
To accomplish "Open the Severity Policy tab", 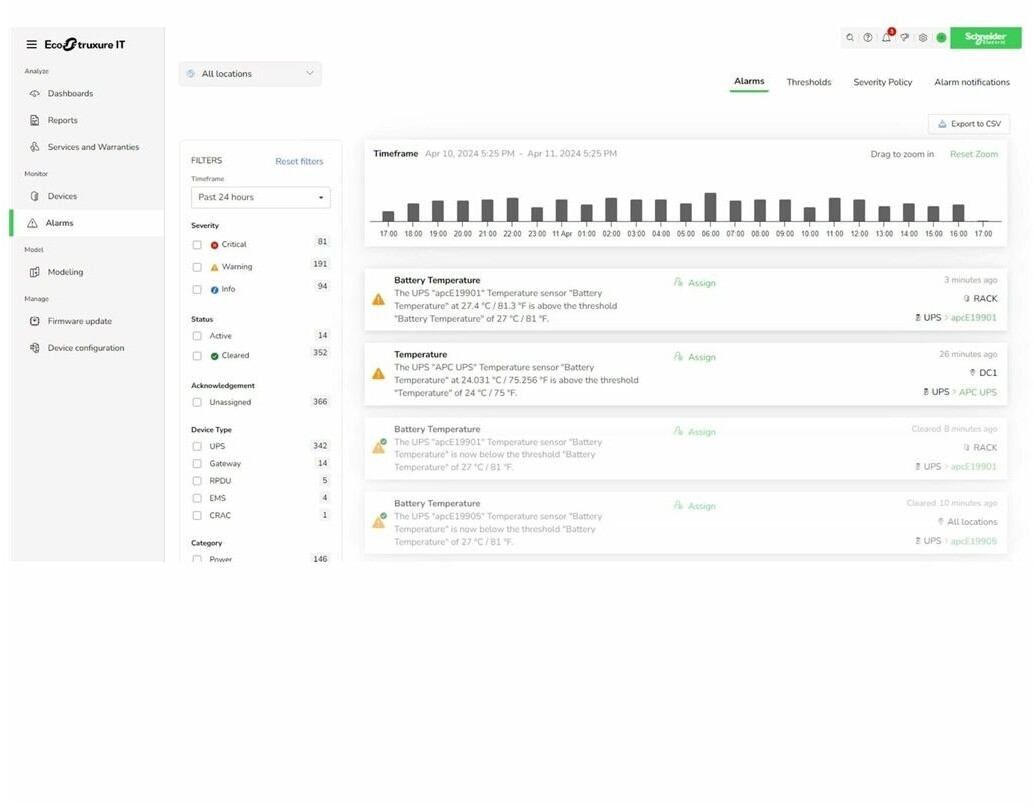I will 882,82.
